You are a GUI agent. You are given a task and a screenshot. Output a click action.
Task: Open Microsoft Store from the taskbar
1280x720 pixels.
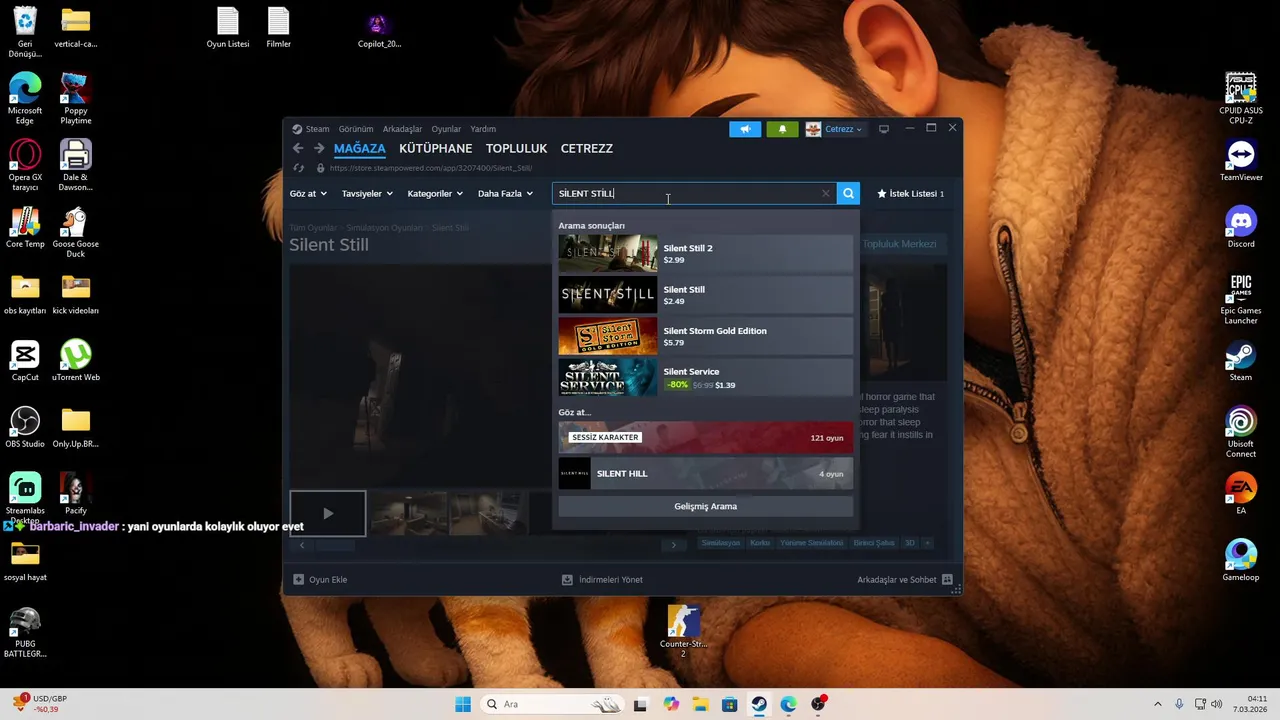point(729,704)
